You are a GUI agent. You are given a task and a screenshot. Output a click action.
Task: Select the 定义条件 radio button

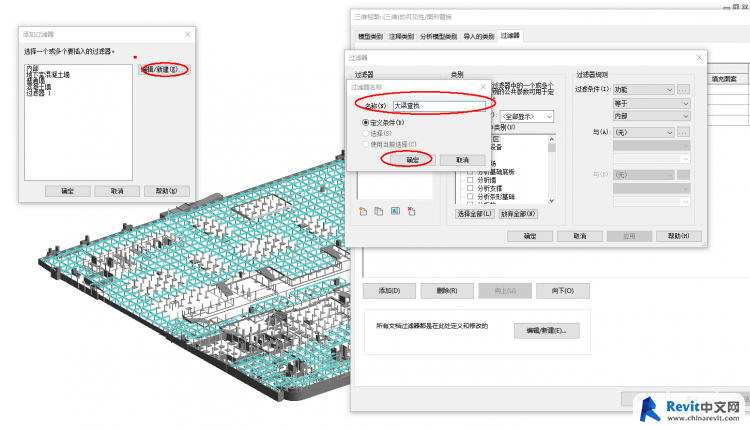(x=365, y=122)
